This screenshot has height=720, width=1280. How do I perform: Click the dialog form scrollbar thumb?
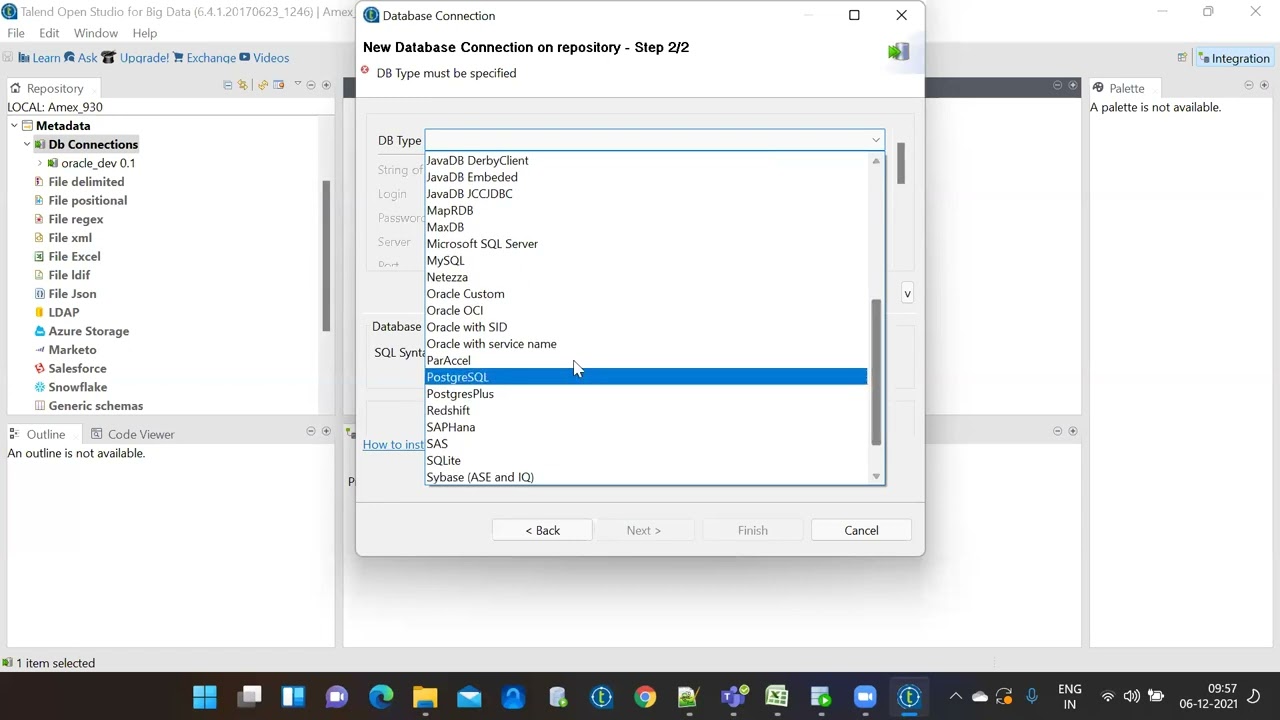tap(900, 164)
